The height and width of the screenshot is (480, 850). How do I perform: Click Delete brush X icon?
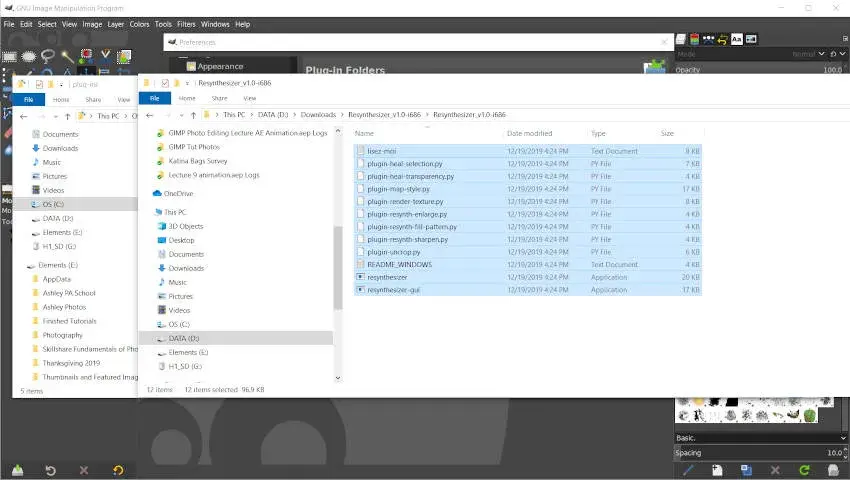tap(775, 470)
